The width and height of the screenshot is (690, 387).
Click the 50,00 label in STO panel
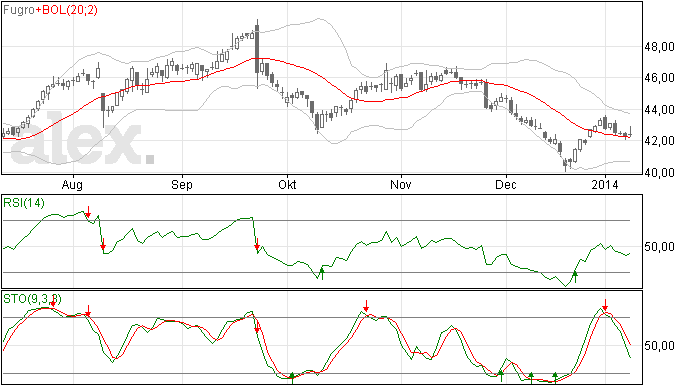659,346
